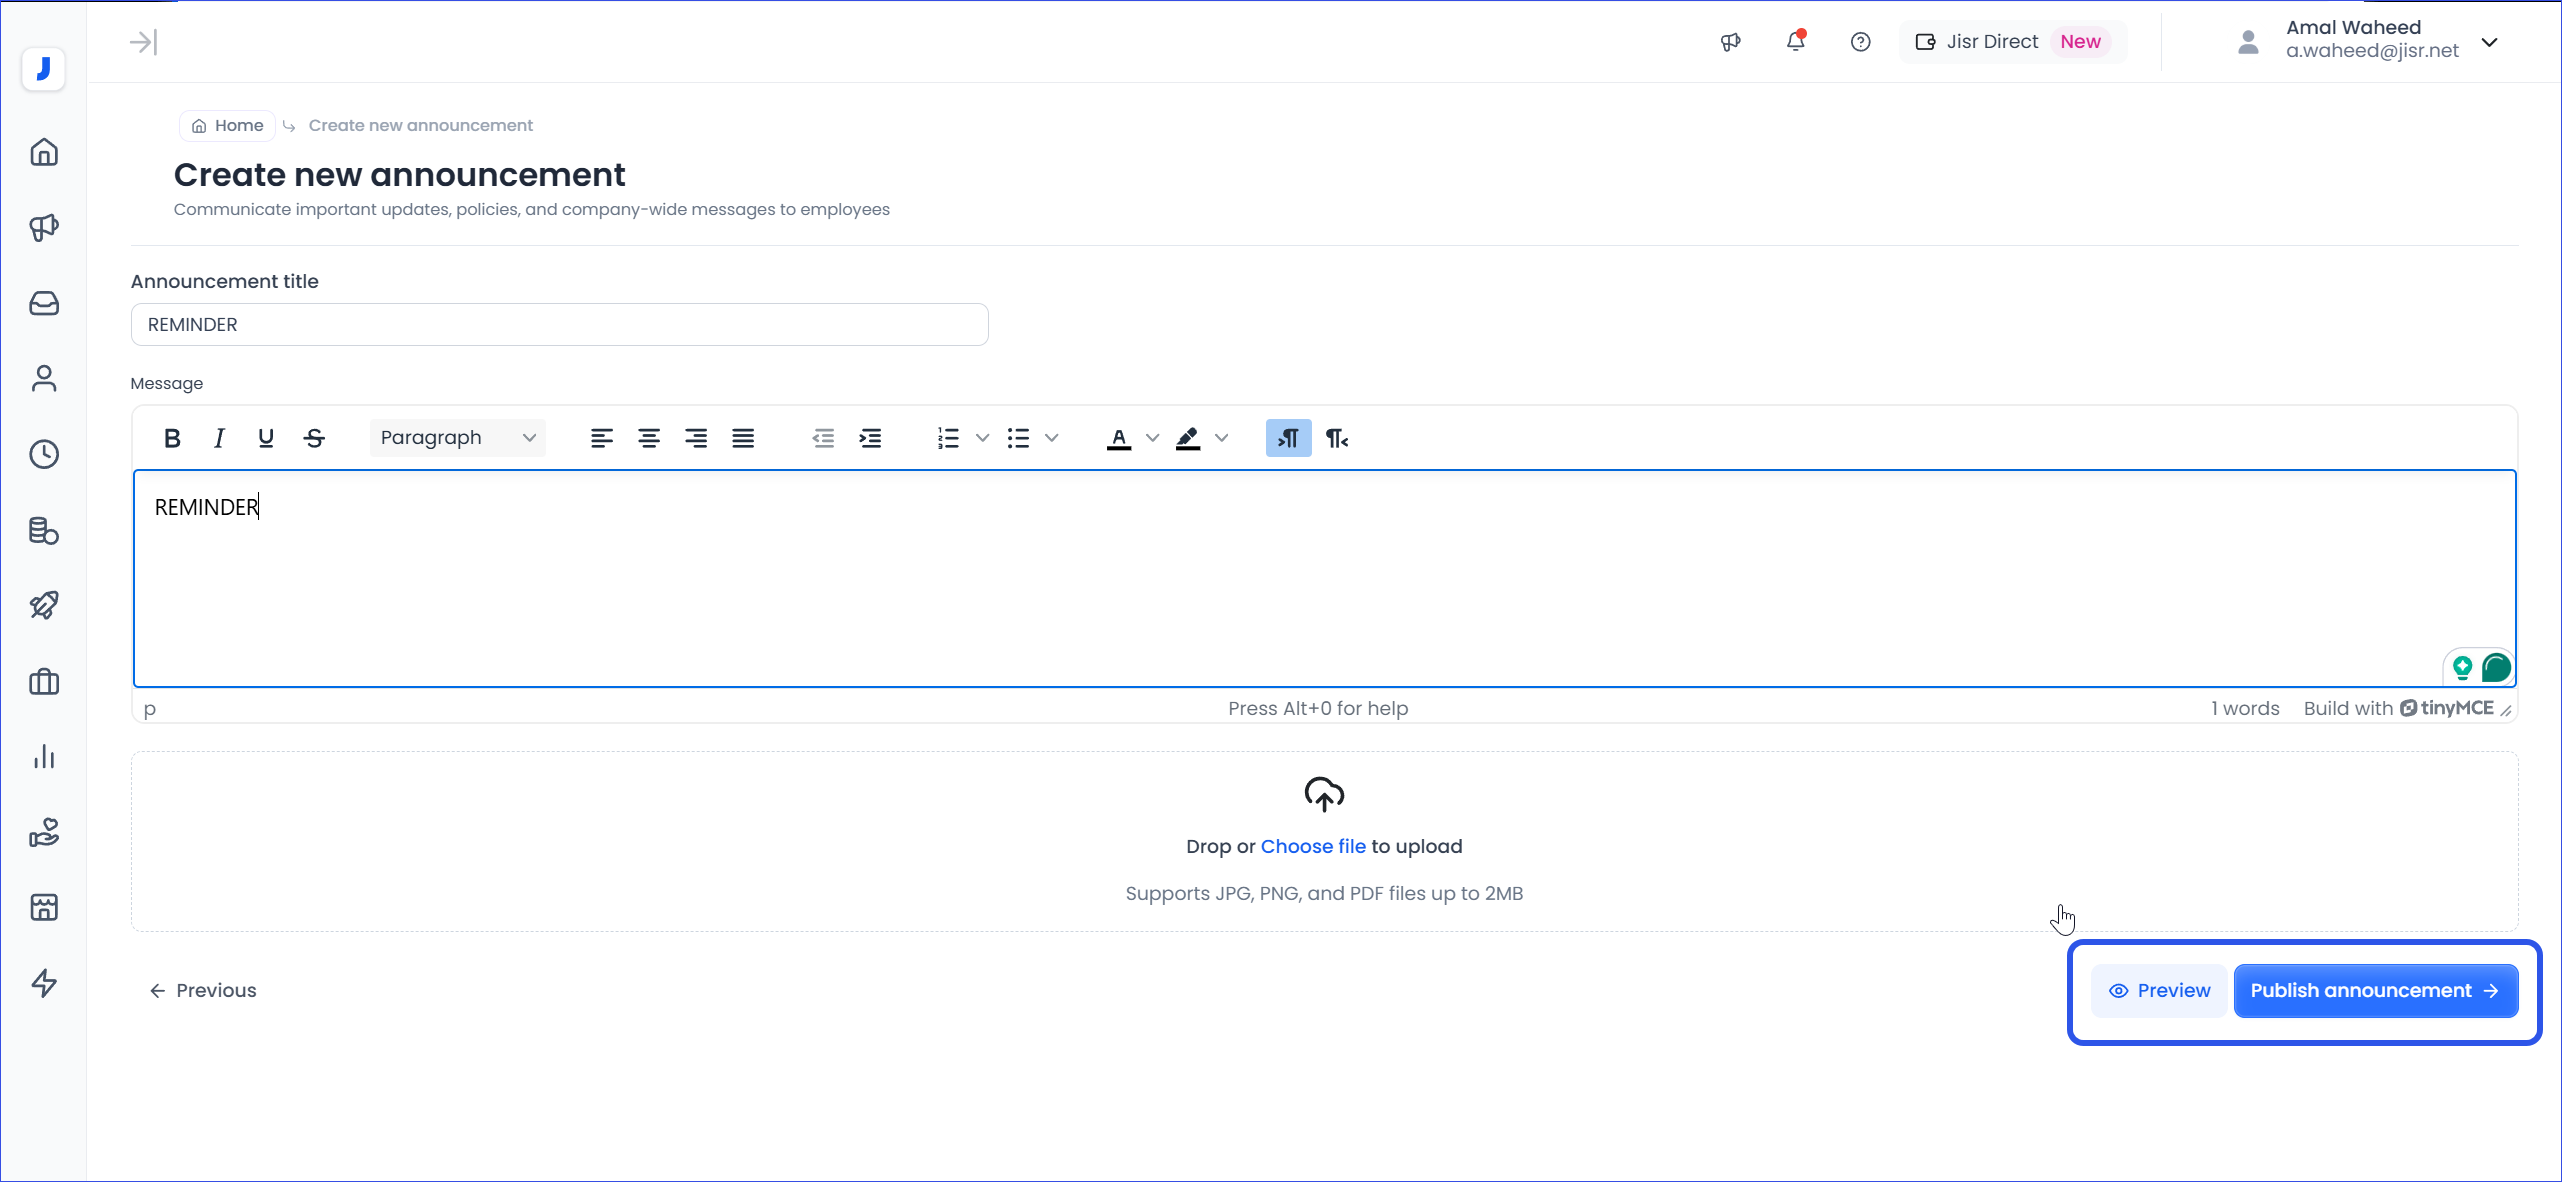Expand the collapsed sidebar arrow
The image size is (2562, 1182).
[x=143, y=42]
